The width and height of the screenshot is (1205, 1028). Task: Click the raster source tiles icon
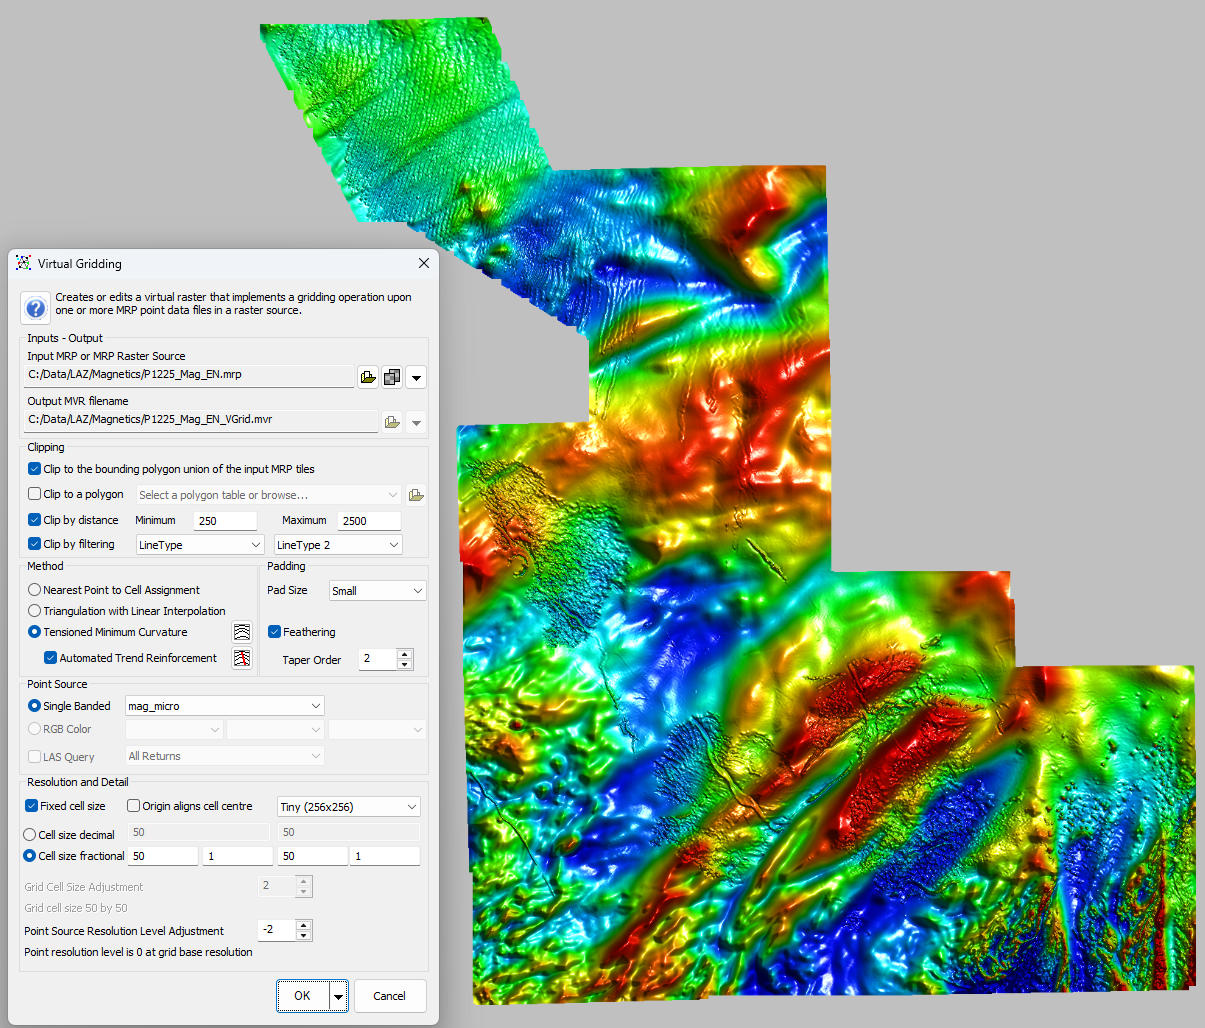coord(392,377)
